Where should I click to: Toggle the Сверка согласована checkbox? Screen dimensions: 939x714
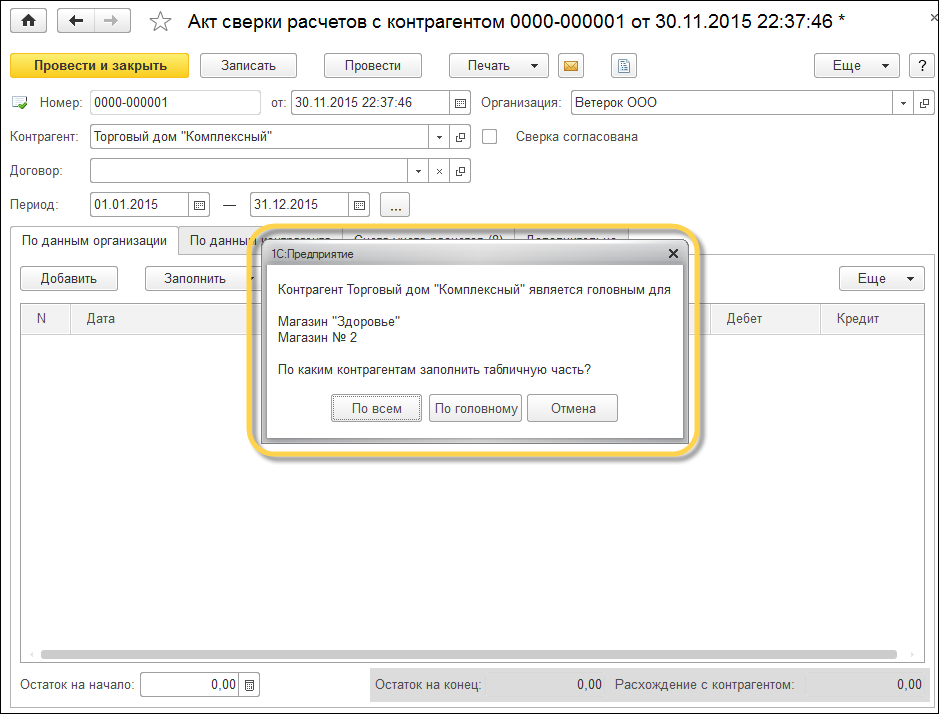tap(489, 137)
